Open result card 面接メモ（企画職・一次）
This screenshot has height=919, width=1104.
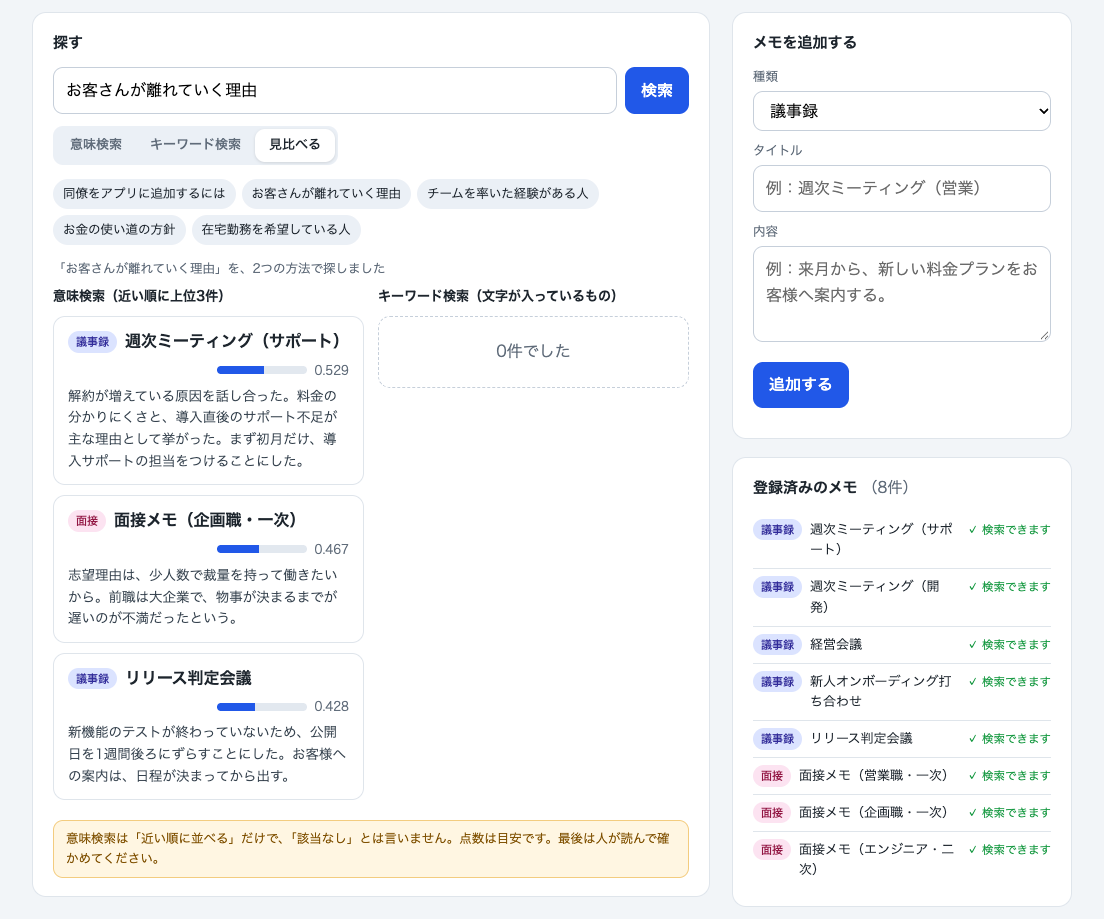click(208, 569)
